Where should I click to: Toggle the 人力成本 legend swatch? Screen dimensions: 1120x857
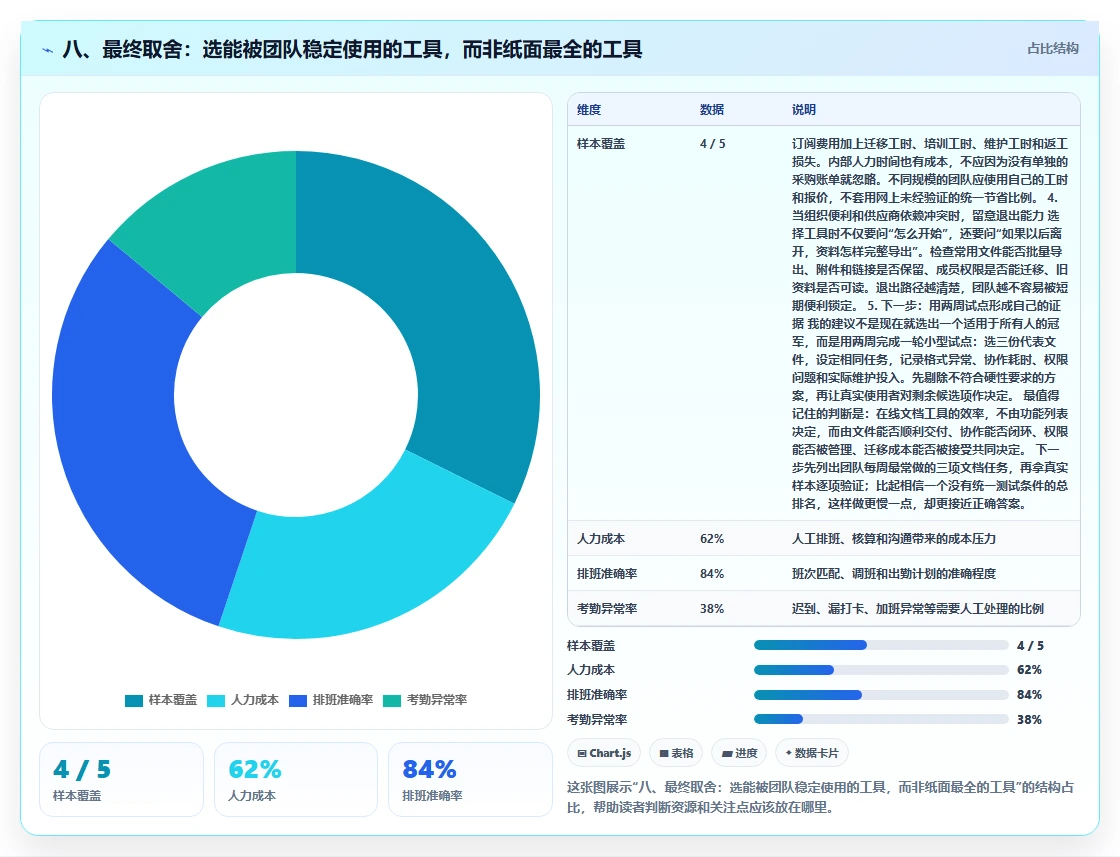tap(216, 701)
